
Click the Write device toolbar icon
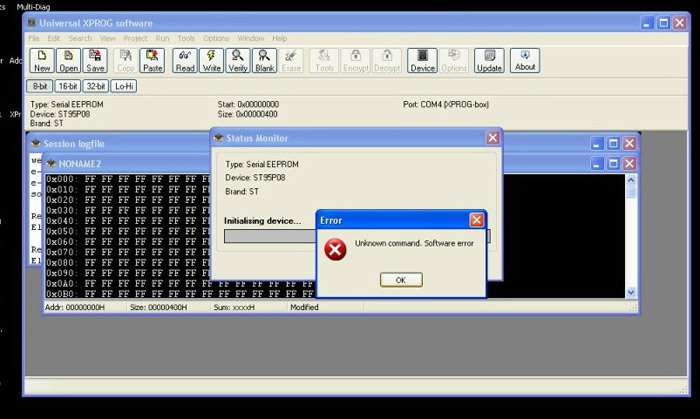212,61
